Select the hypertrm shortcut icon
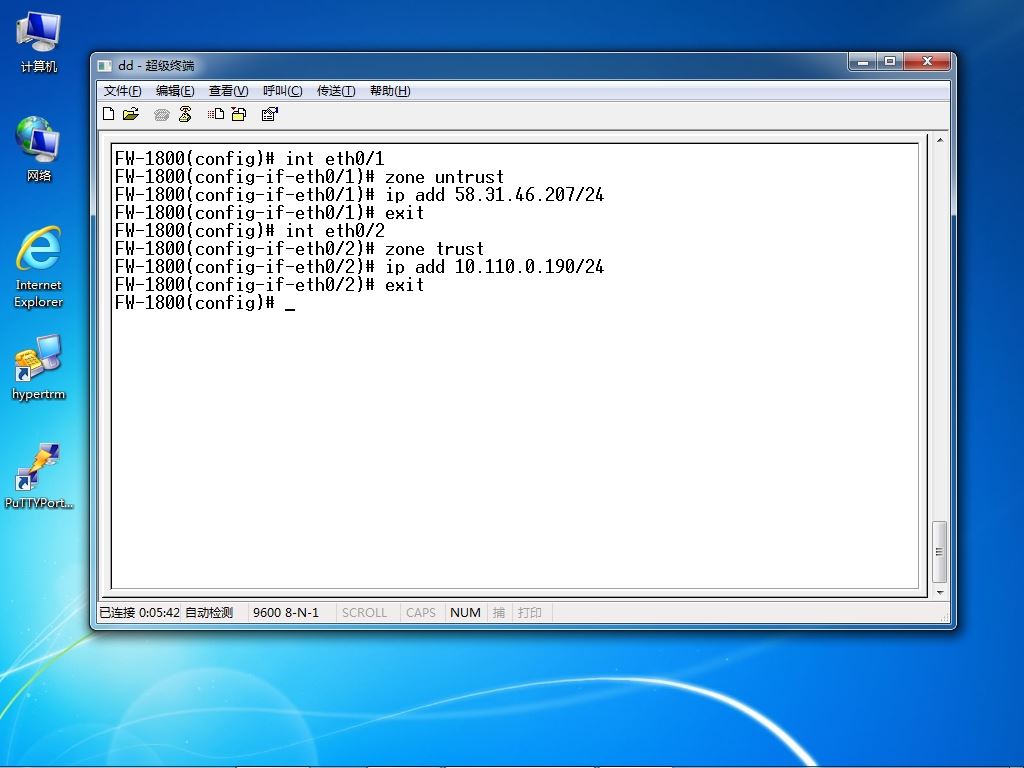The width and height of the screenshot is (1024, 768). 39,367
